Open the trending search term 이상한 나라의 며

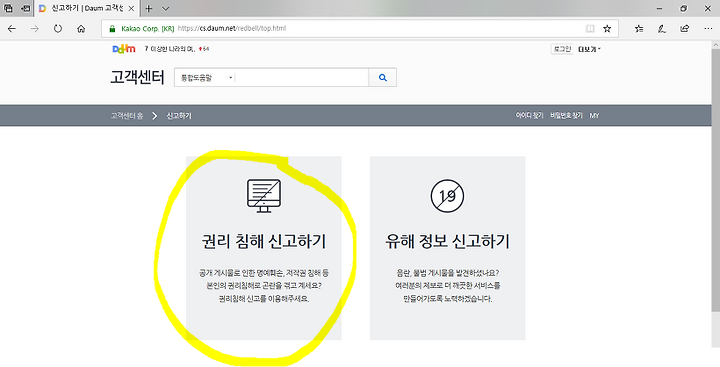point(172,49)
